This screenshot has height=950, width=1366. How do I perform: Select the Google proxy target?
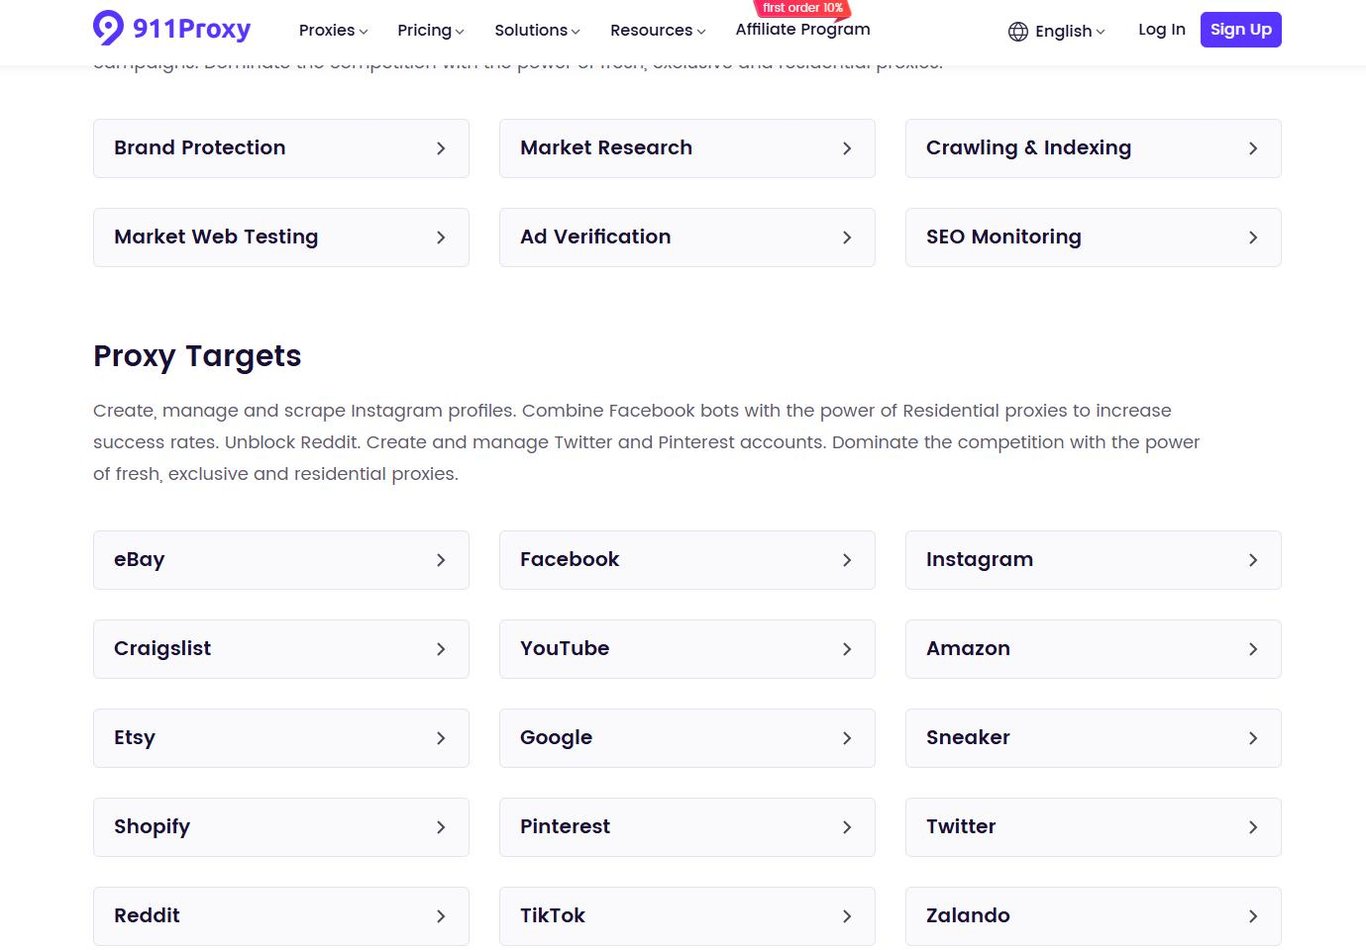point(687,738)
